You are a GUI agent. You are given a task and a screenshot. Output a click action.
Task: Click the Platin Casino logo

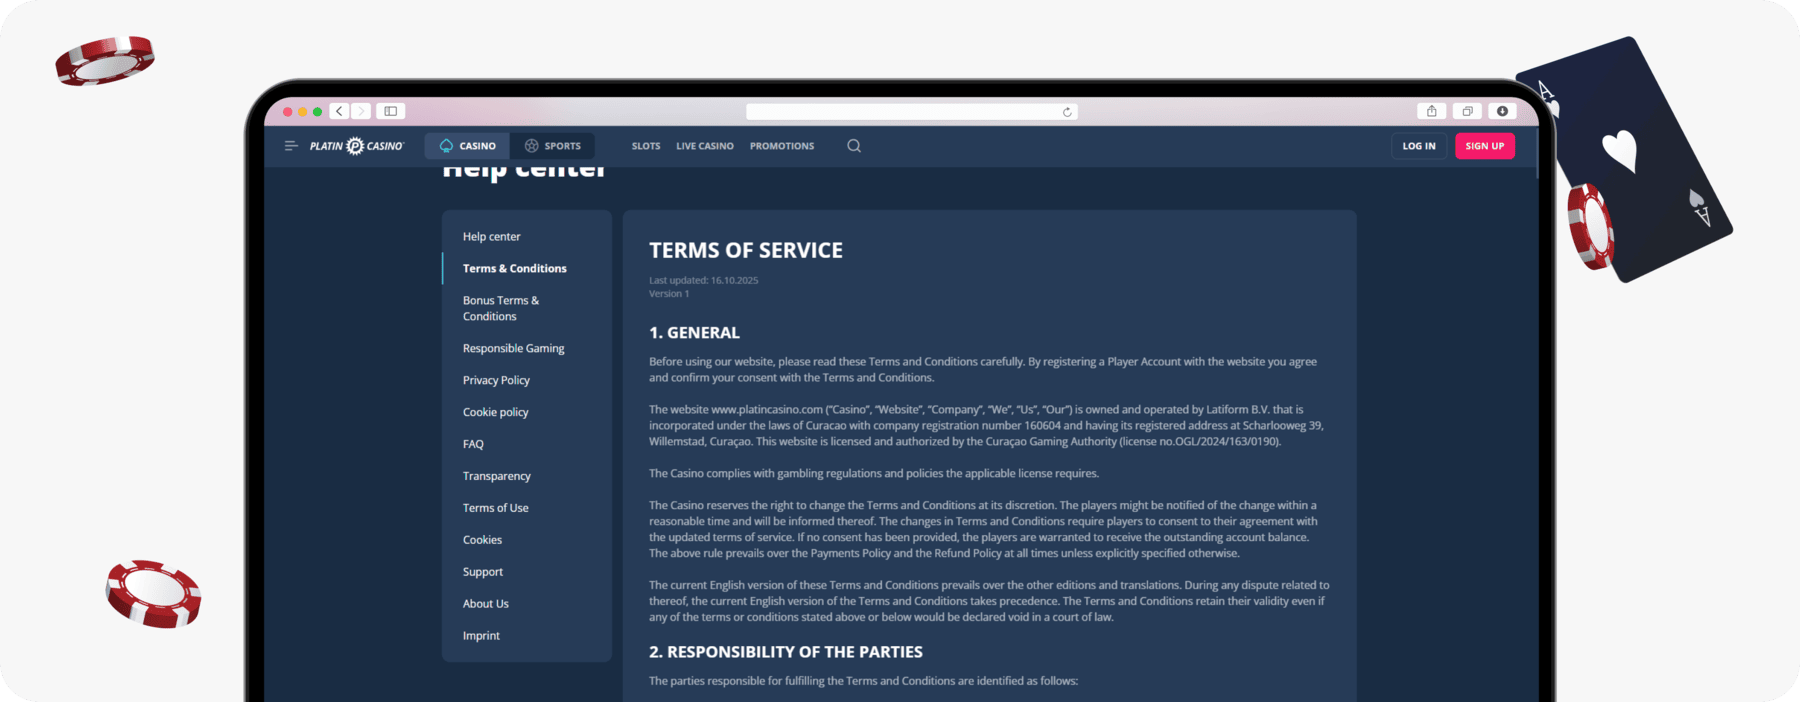tap(356, 146)
